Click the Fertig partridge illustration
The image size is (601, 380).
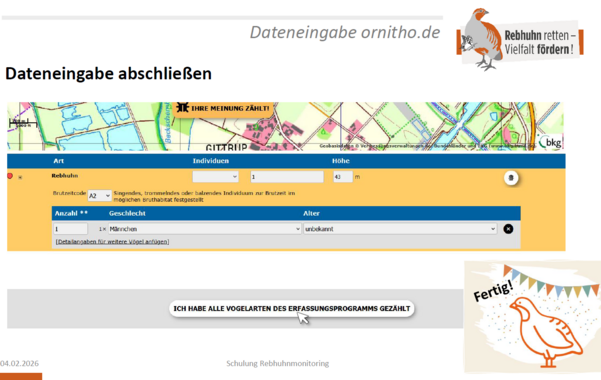(532, 317)
